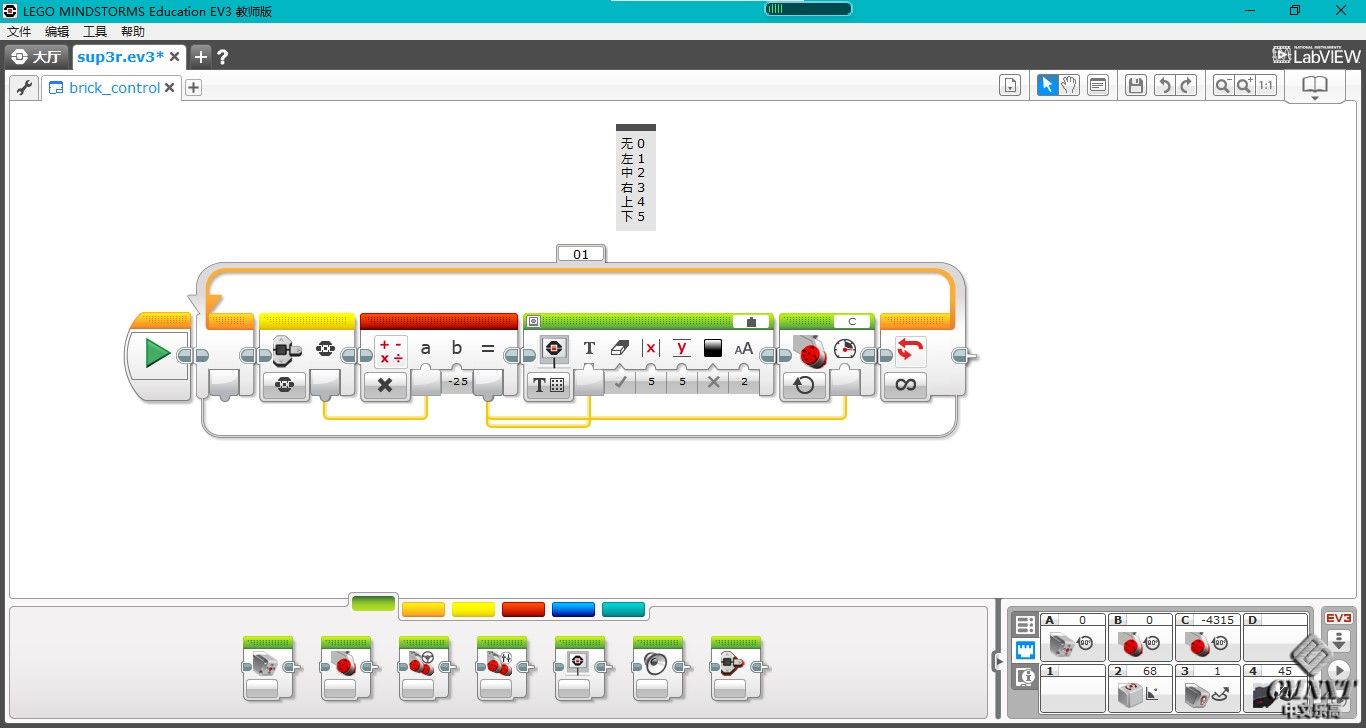Zoom out on the canvas
This screenshot has width=1366, height=728.
(x=1223, y=86)
